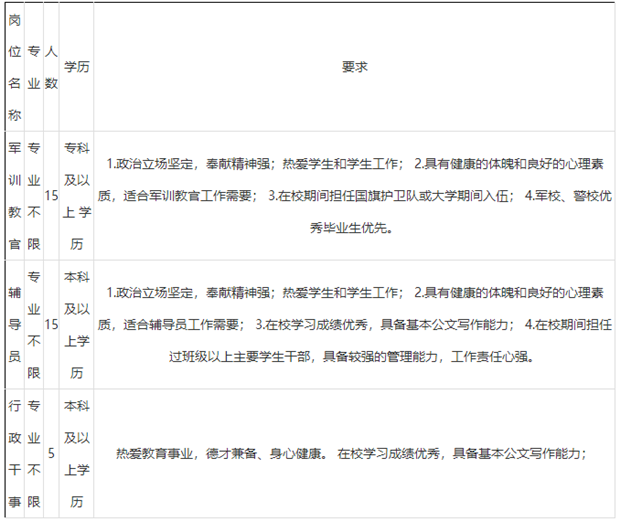
Task: Click the 岗位名称 column header cell
Action: pyautogui.click(x=14, y=68)
